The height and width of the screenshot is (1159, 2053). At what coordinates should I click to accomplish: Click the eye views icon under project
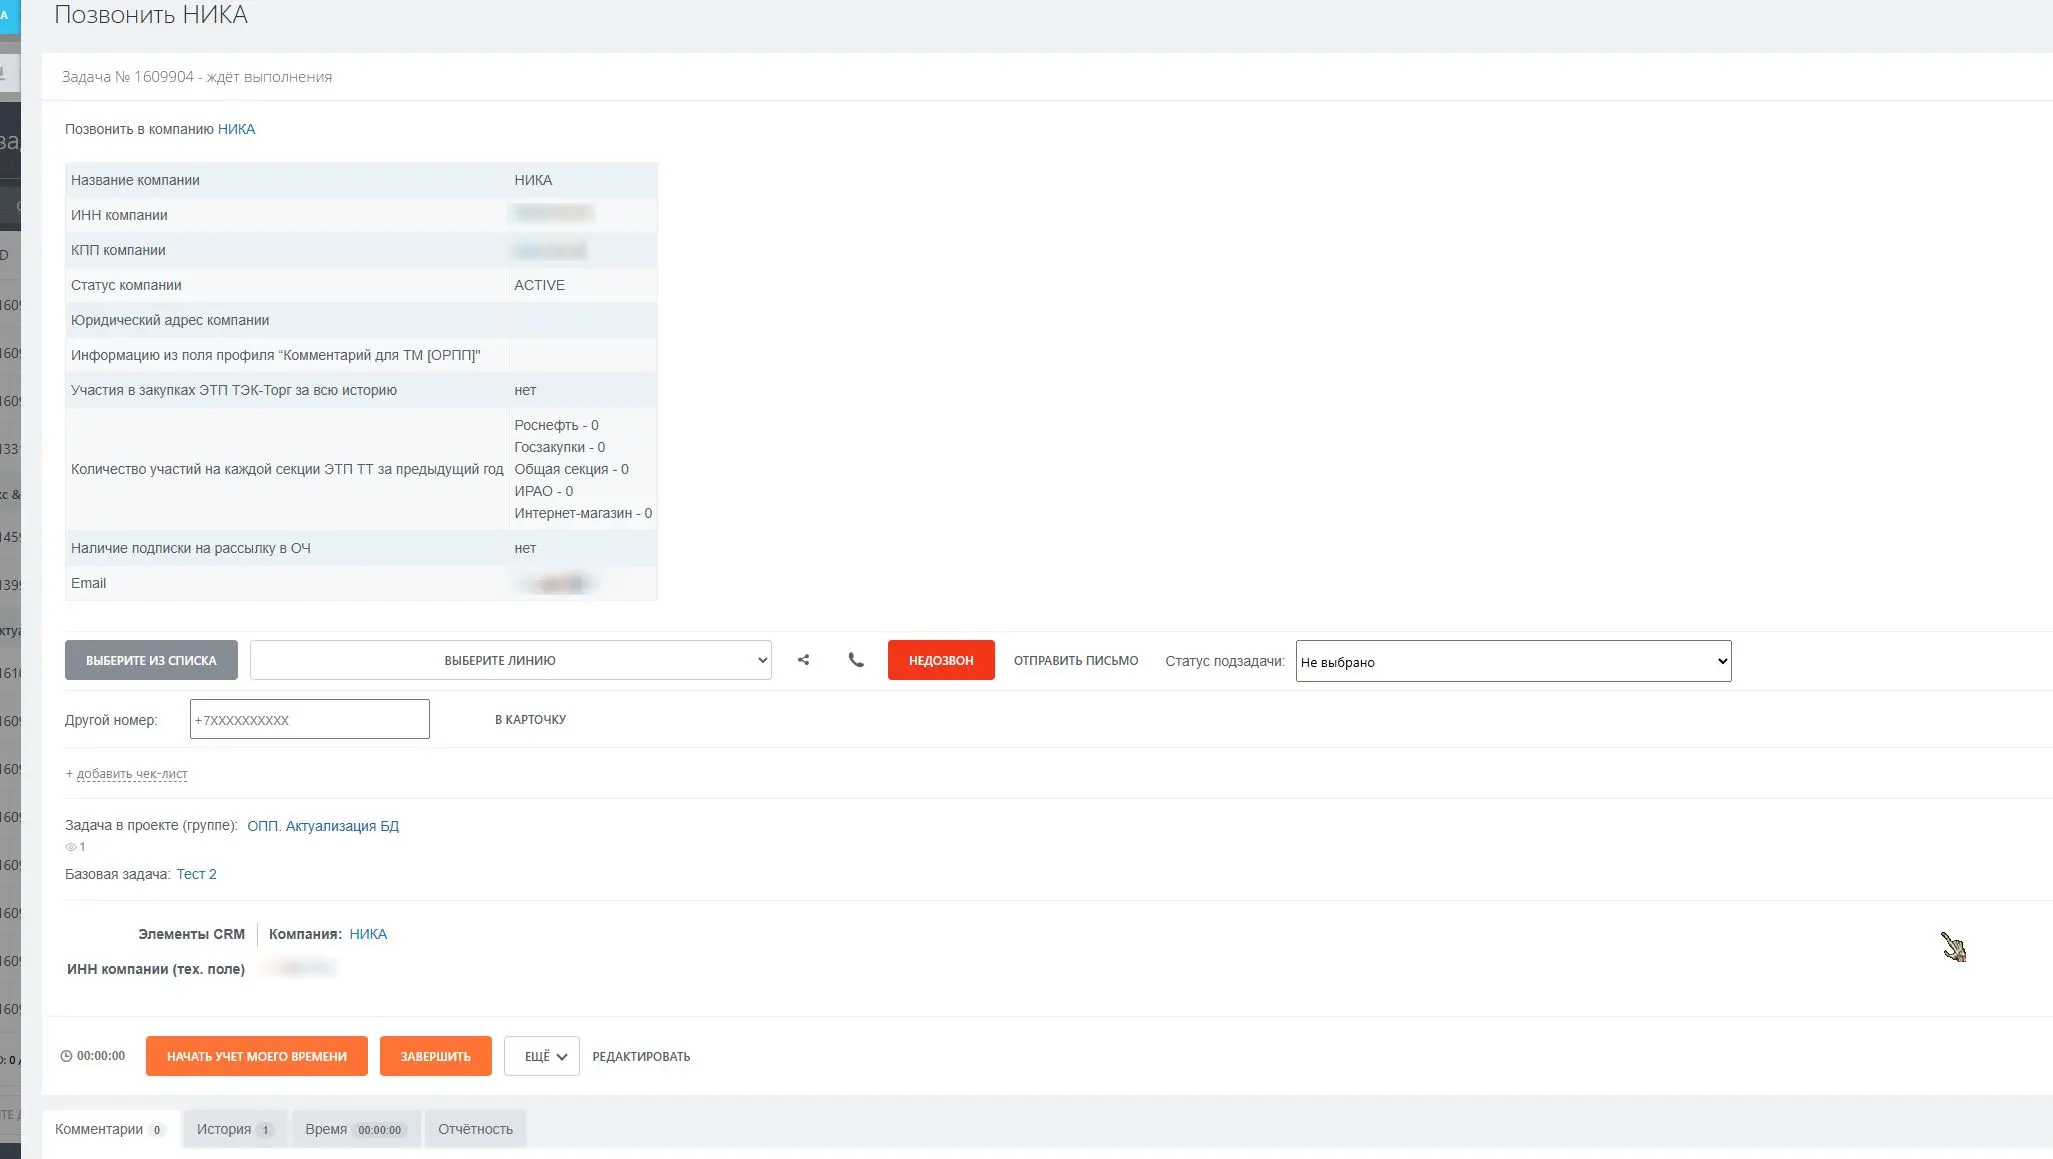71,847
